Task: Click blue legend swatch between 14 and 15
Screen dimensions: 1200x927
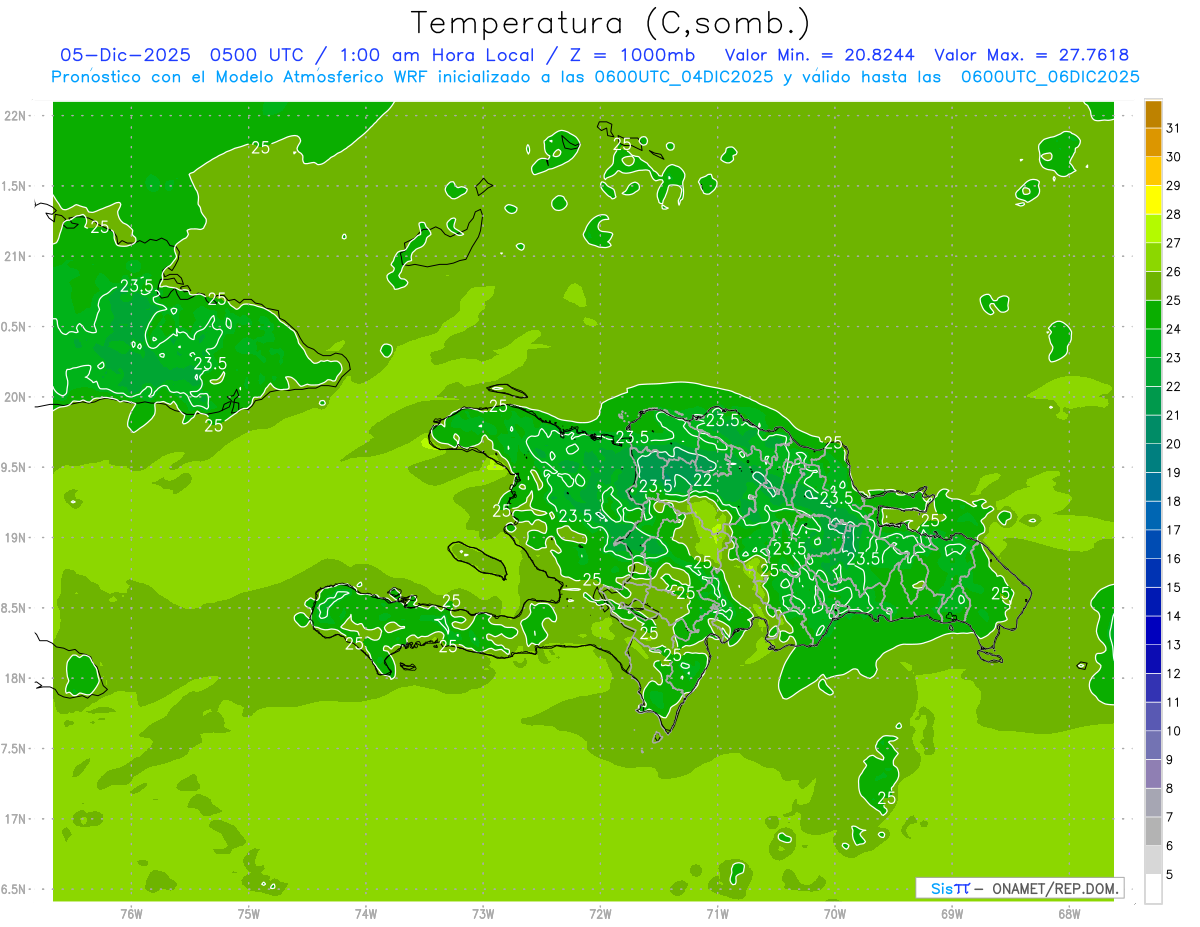Action: [1153, 602]
